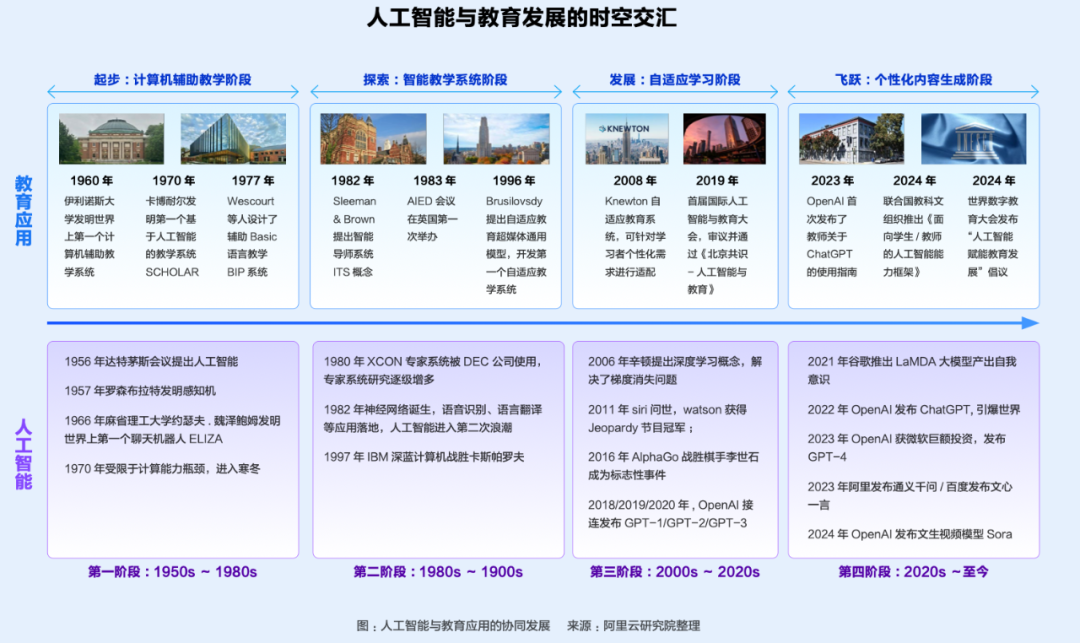
Task: Click the vertical label 教育应用
Action: click(x=23, y=211)
